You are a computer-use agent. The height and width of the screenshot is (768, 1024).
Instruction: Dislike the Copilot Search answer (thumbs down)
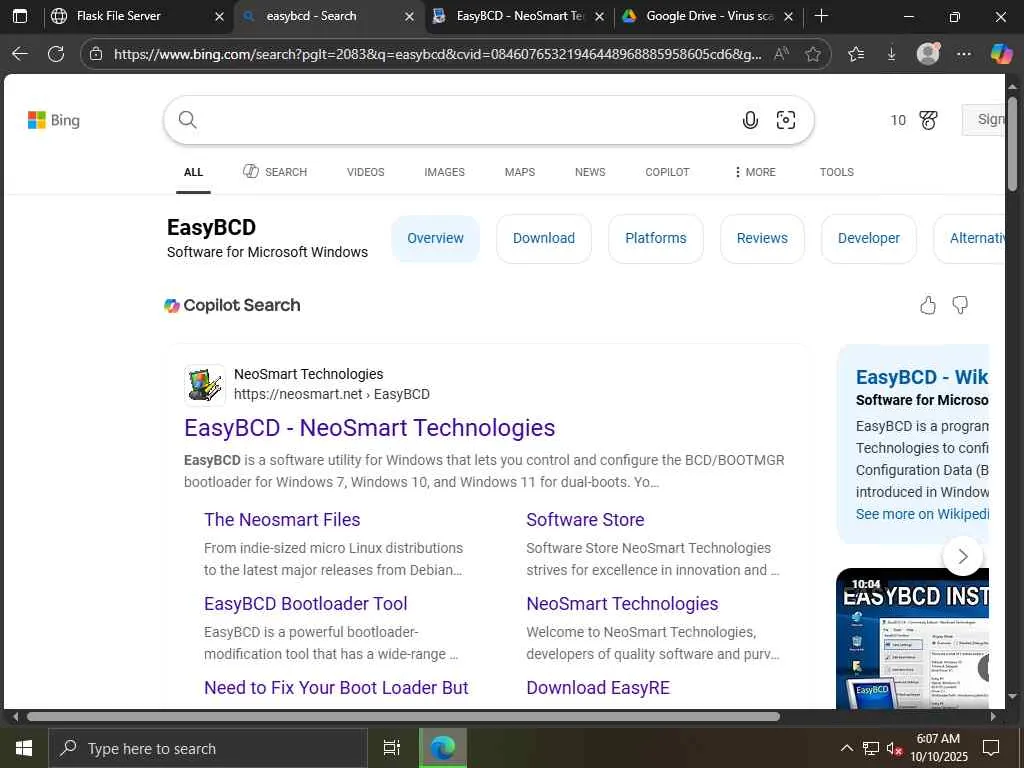960,305
